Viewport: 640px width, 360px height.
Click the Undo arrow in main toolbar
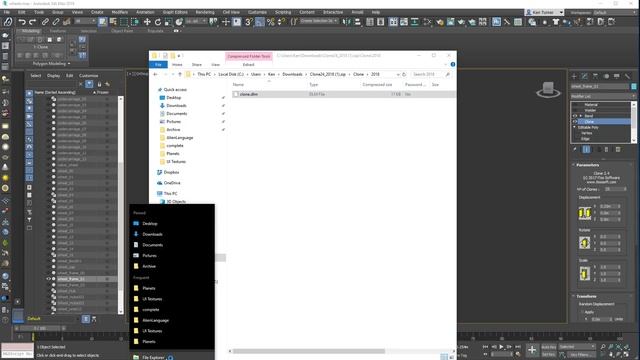(x=22, y=22)
